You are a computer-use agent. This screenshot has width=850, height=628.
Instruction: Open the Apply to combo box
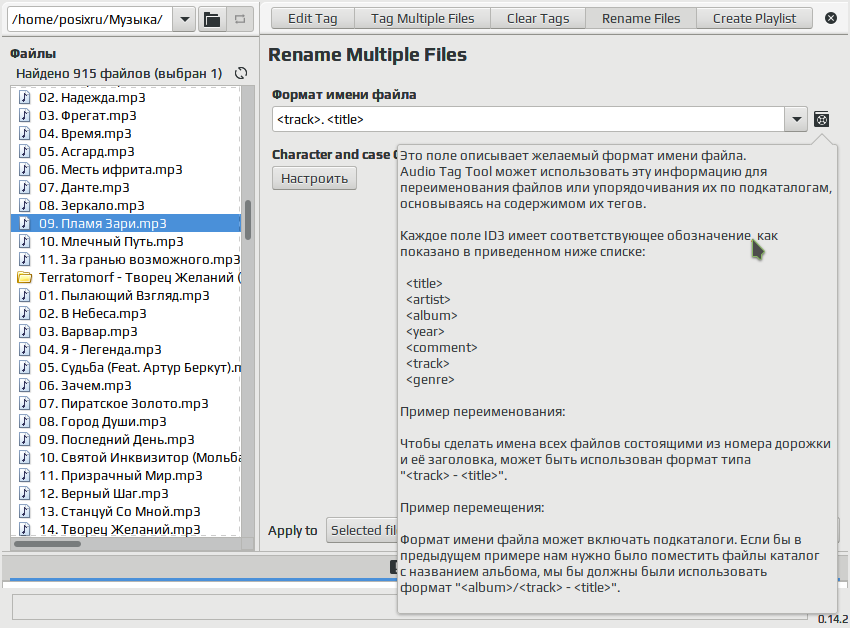point(362,530)
